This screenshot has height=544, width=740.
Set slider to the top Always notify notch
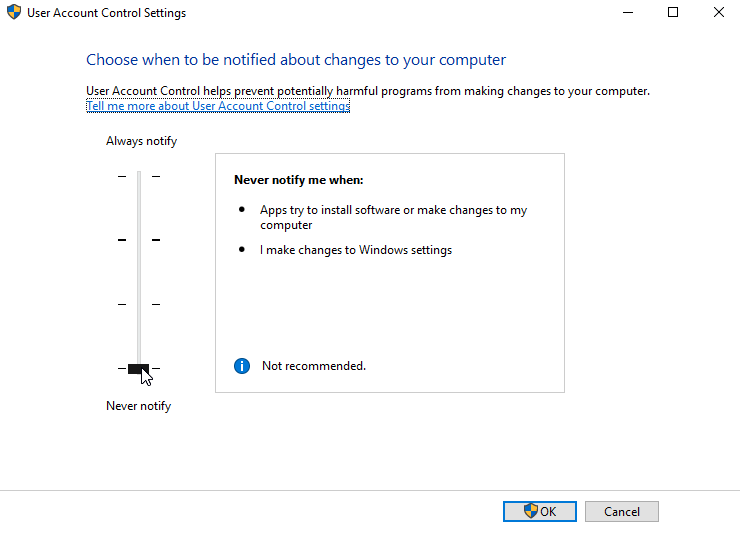[139, 176]
